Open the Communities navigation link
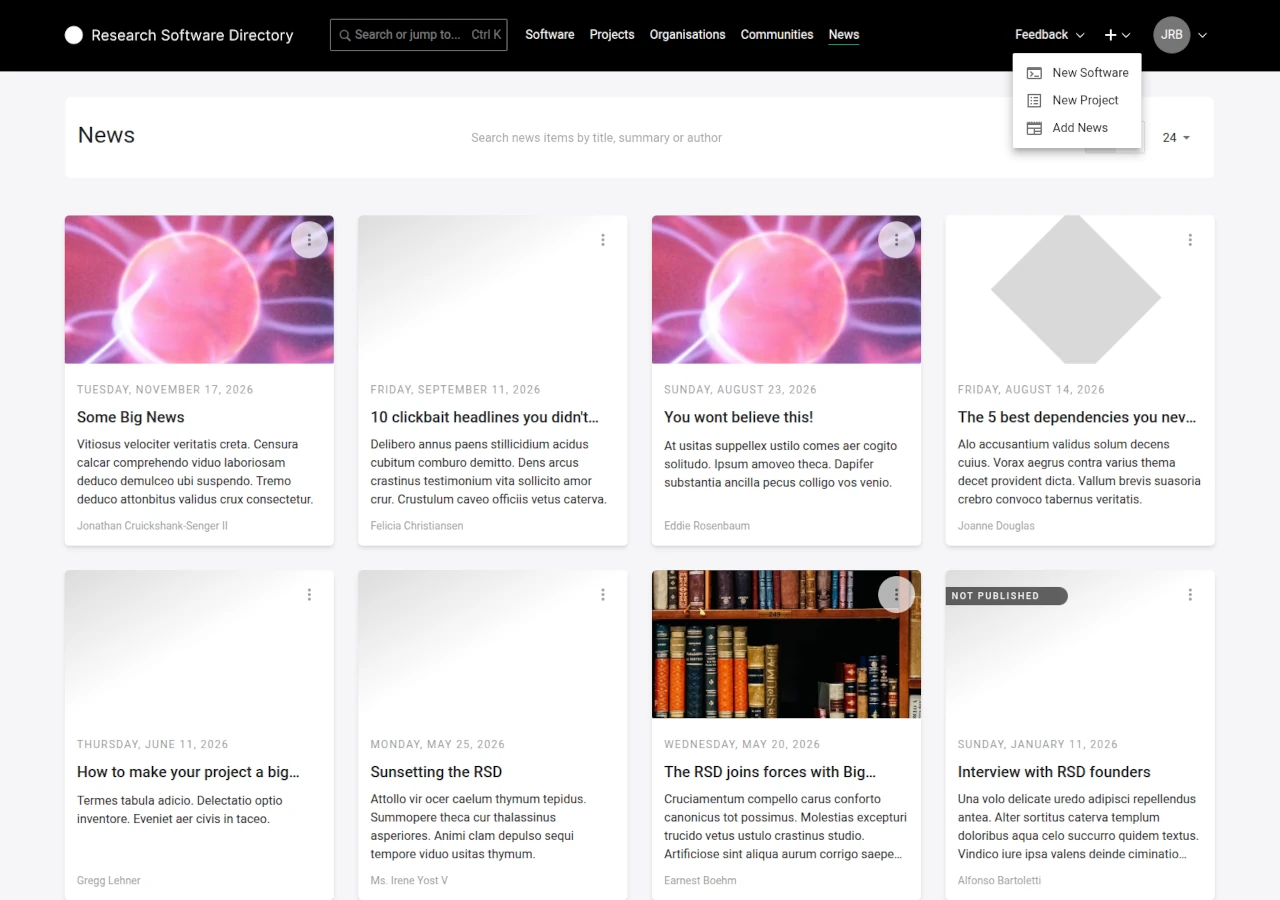 tap(776, 35)
